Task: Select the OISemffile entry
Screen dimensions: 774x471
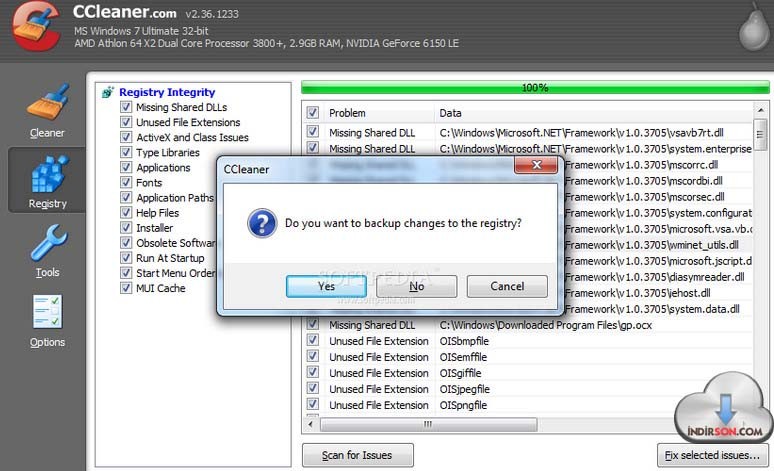Action: [x=463, y=357]
